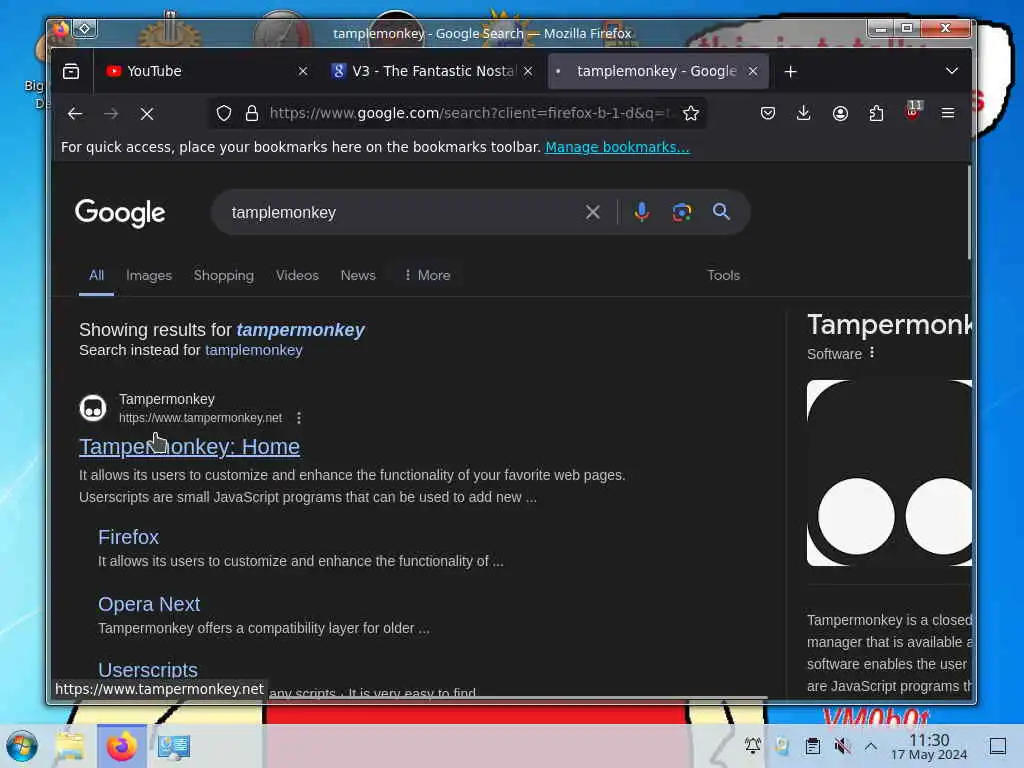The image size is (1024, 768).
Task: Expand the list all tabs chevron
Action: (x=952, y=71)
